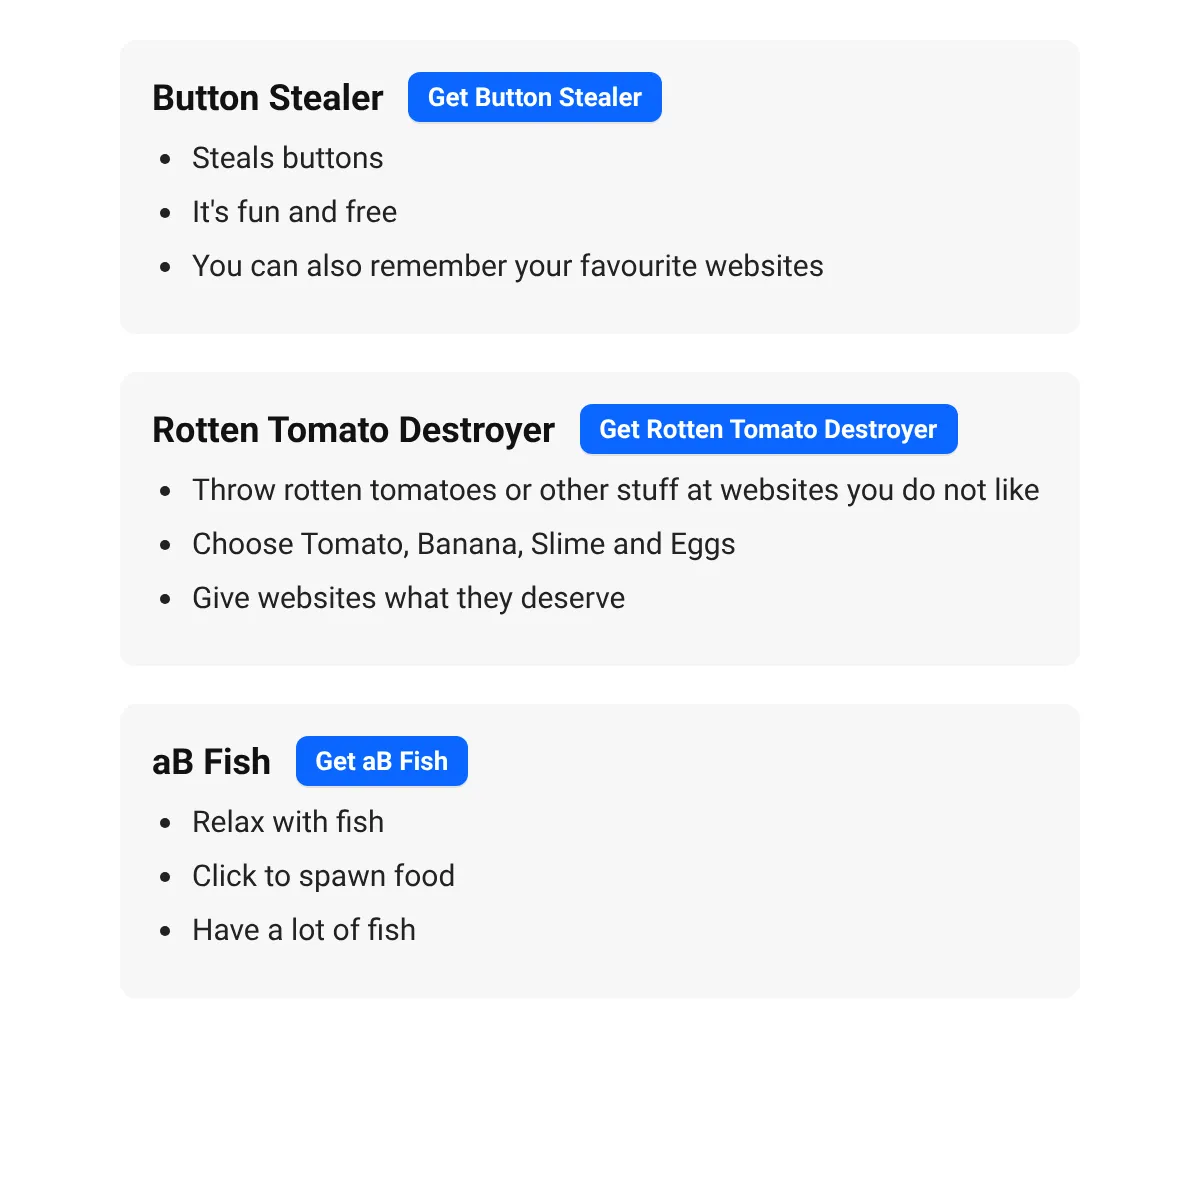Viewport: 1200px width, 1200px height.
Task: Select the Rotten Tomato Destroyer heading
Action: point(353,430)
